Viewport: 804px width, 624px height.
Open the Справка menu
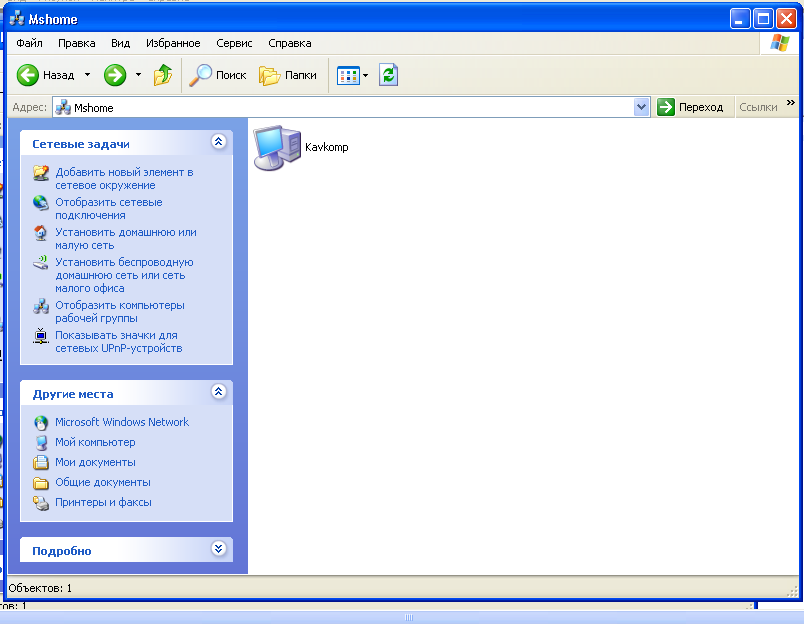point(290,43)
